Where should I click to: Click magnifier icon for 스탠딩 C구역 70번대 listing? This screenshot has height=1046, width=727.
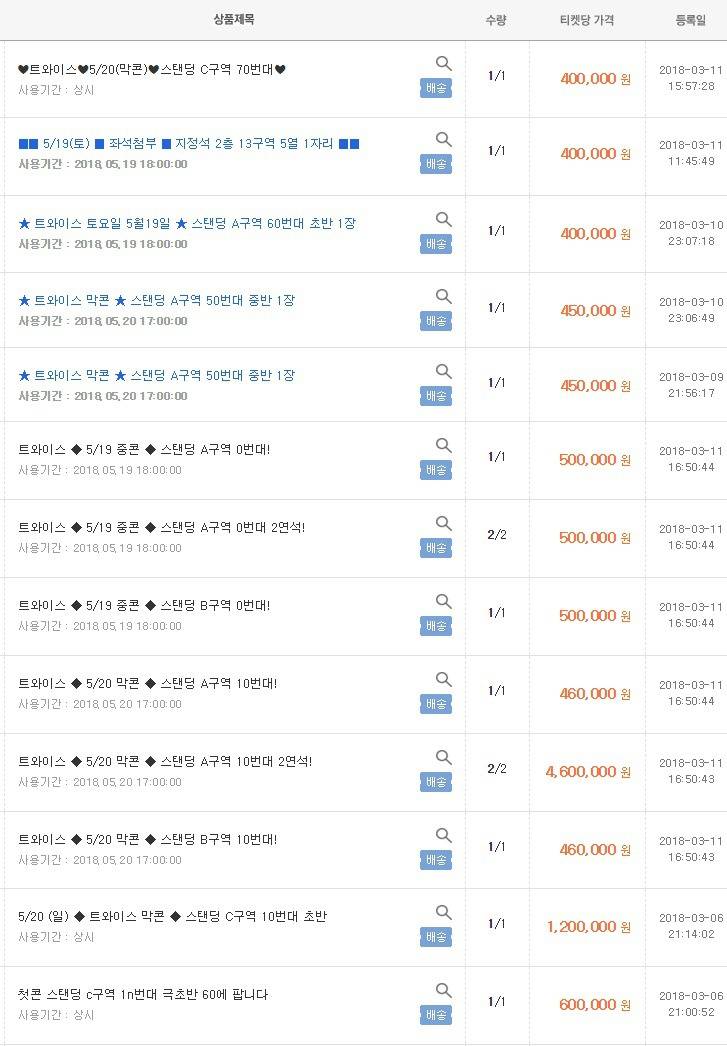444,63
